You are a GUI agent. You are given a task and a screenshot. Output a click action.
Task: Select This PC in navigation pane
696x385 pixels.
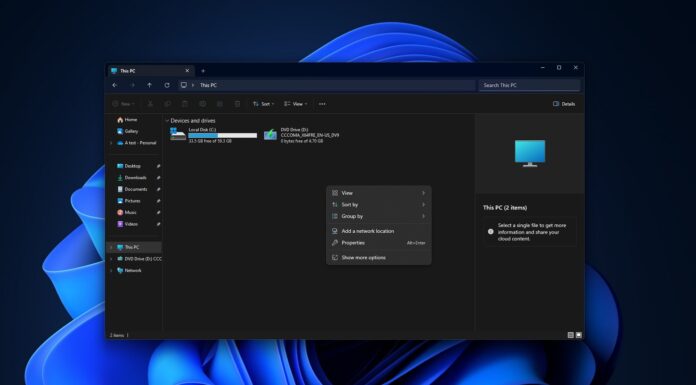[134, 247]
